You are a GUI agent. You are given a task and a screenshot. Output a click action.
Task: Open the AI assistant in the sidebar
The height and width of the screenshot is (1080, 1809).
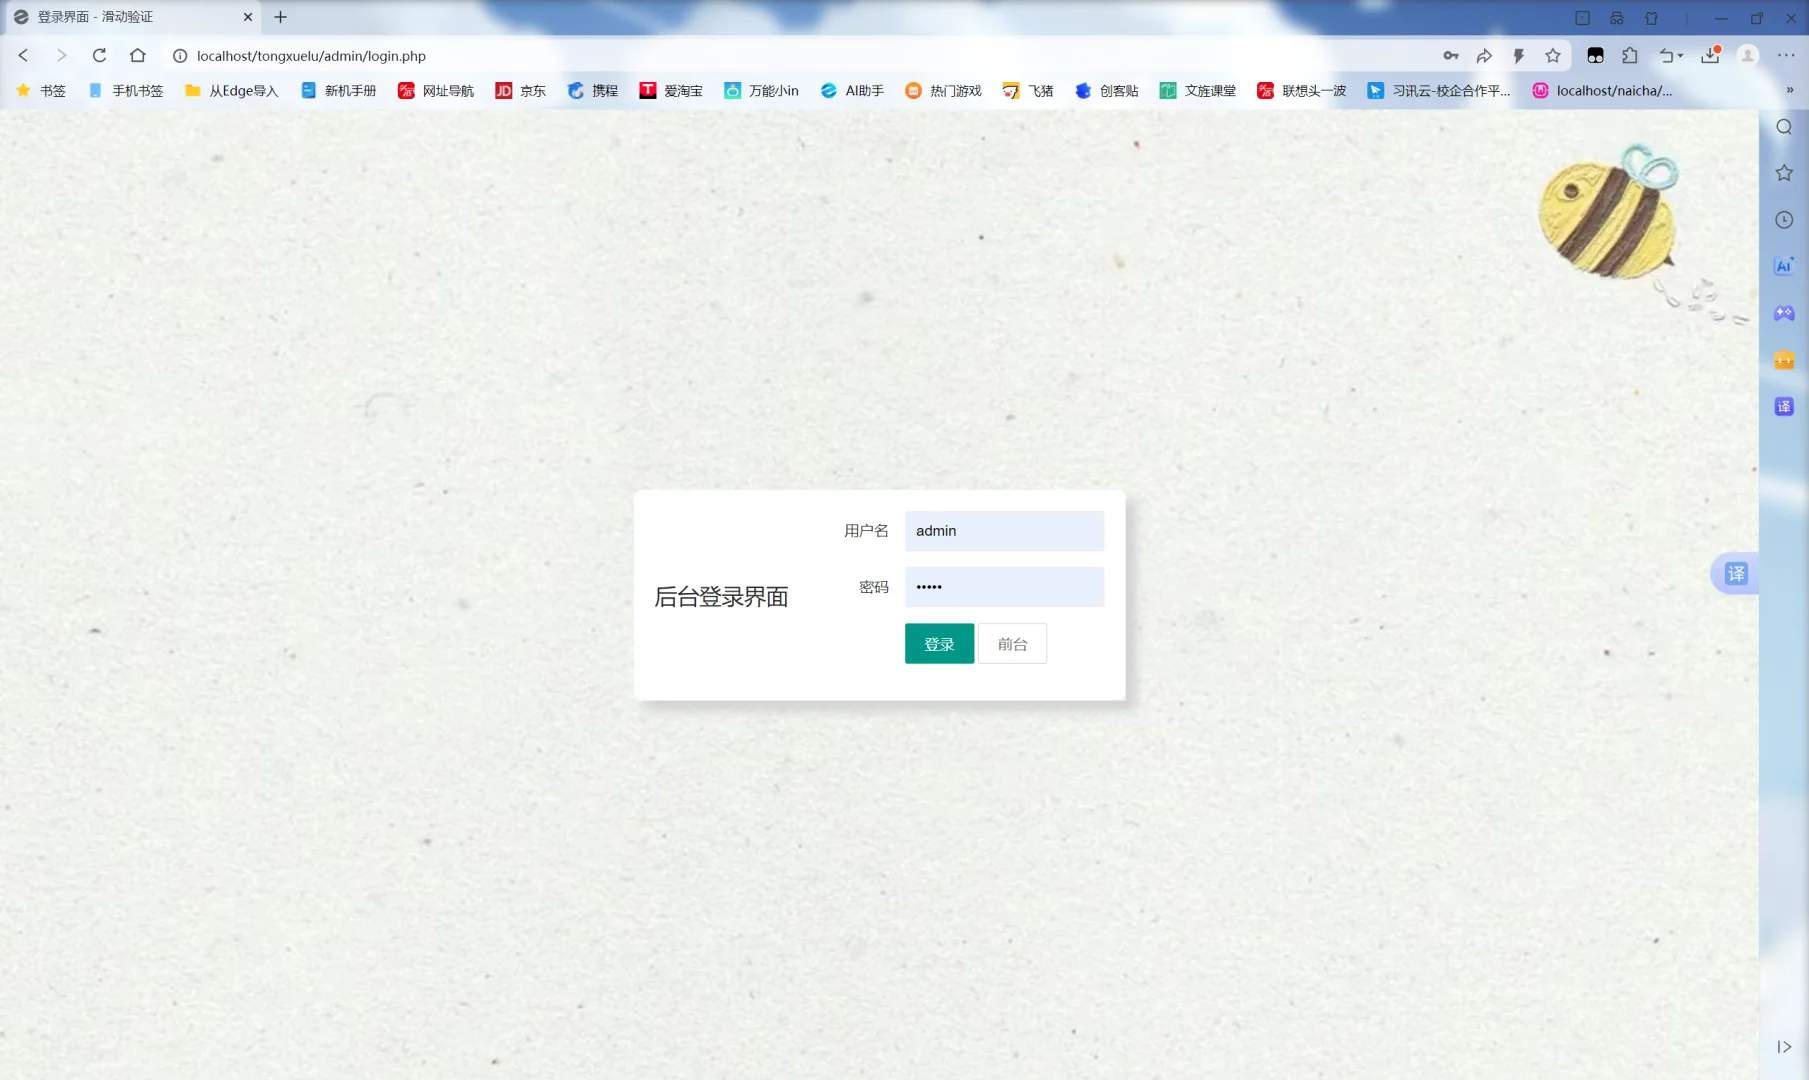coord(1784,266)
